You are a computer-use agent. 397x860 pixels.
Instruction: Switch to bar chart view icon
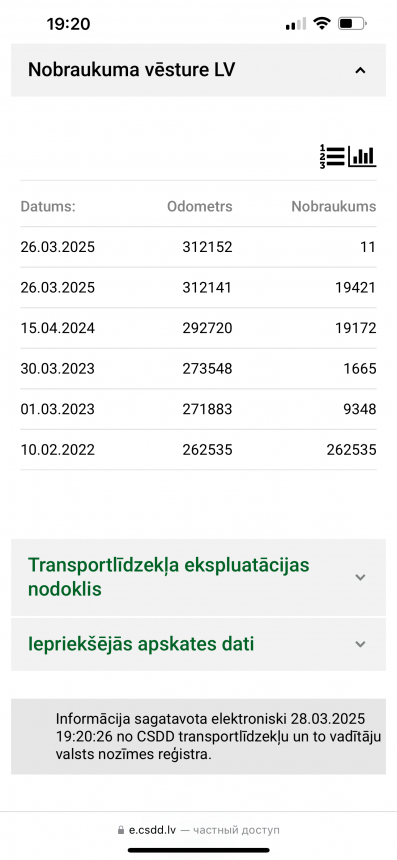(x=362, y=156)
